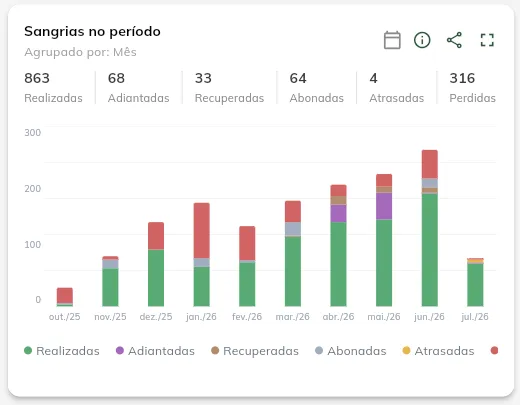The image size is (520, 405).
Task: Click the 300 y-axis label
Action: tap(33, 133)
